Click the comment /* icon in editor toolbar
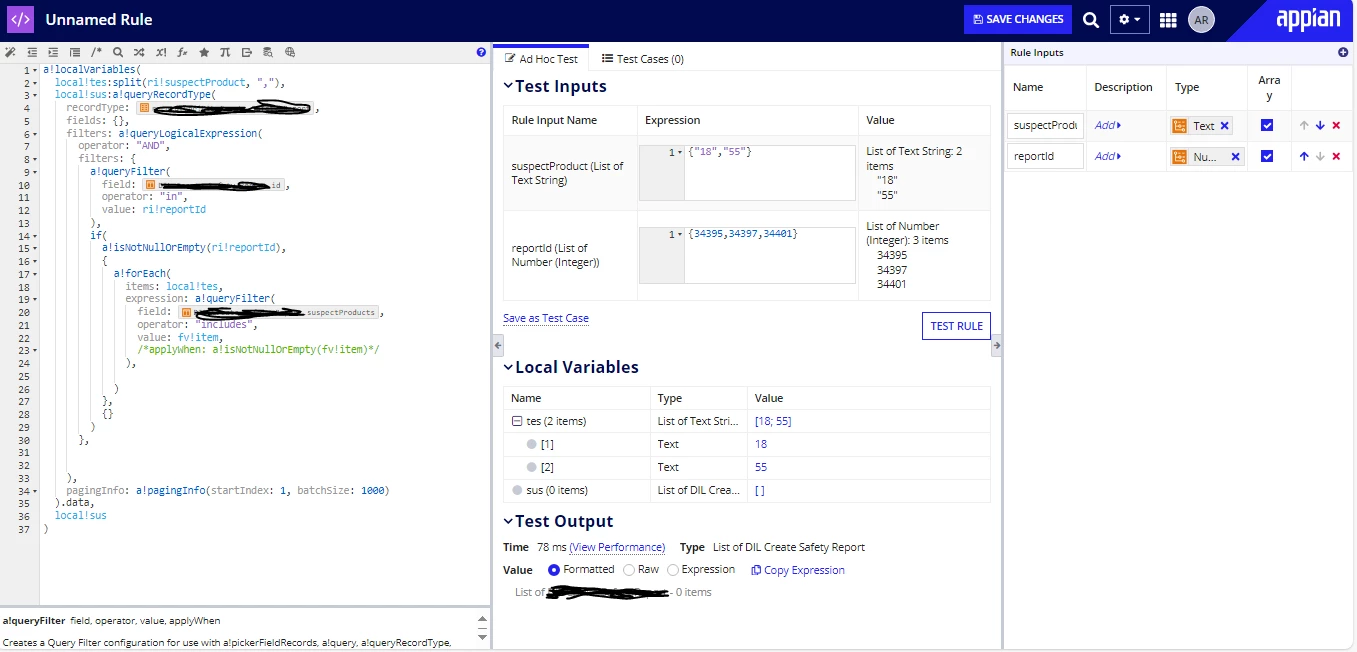The image size is (1357, 652). [96, 52]
